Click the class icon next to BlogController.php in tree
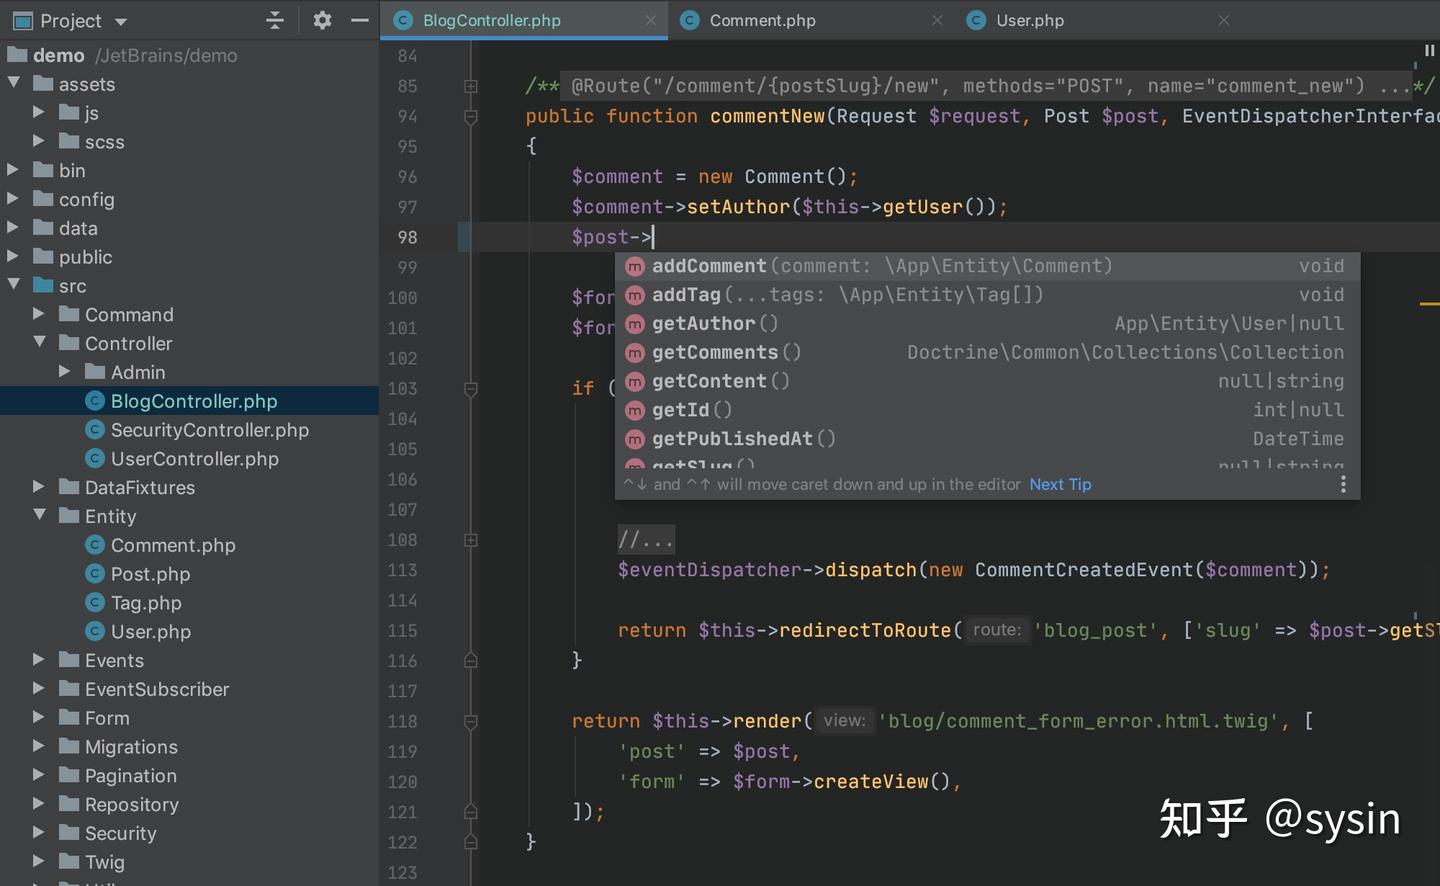1440x886 pixels. pyautogui.click(x=94, y=401)
